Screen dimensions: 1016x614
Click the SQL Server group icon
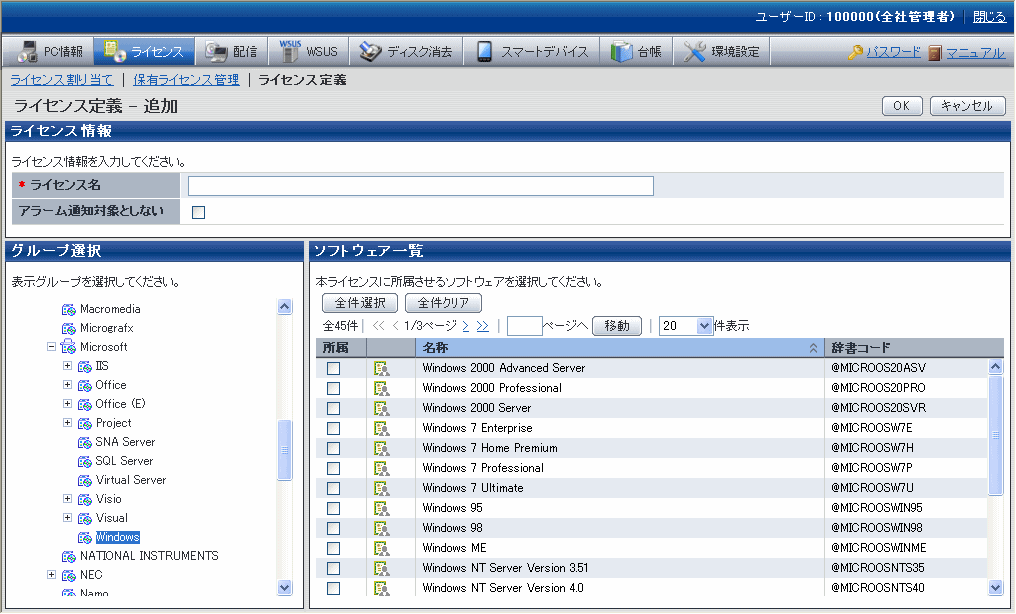coord(84,461)
